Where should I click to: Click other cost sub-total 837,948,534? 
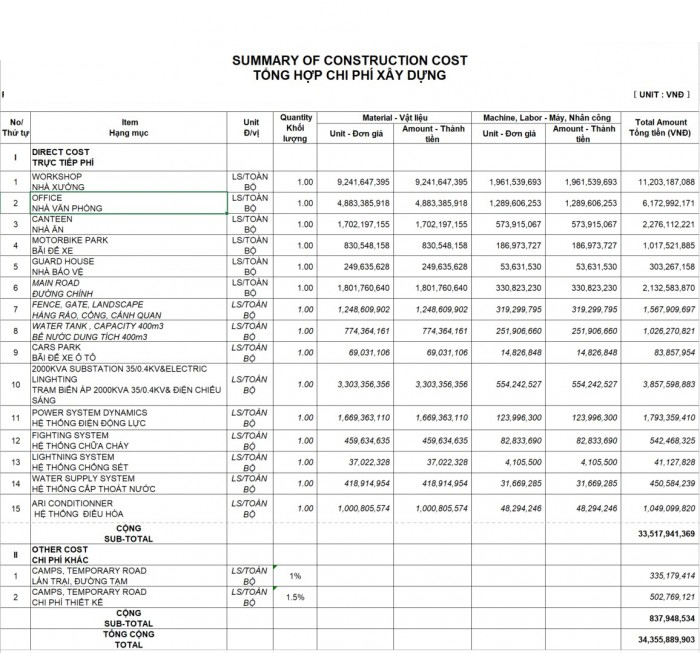659,617
